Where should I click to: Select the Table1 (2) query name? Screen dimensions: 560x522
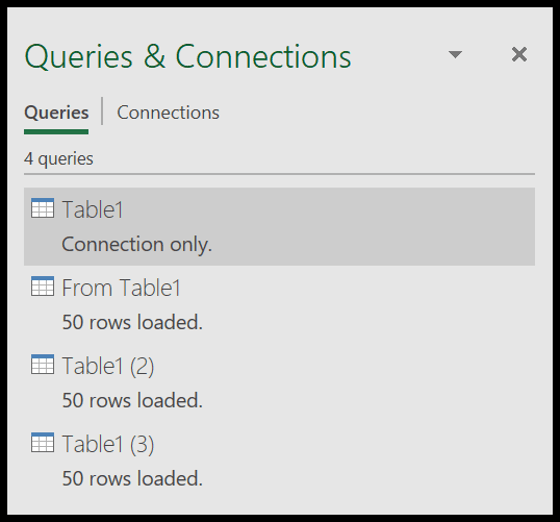(x=108, y=366)
